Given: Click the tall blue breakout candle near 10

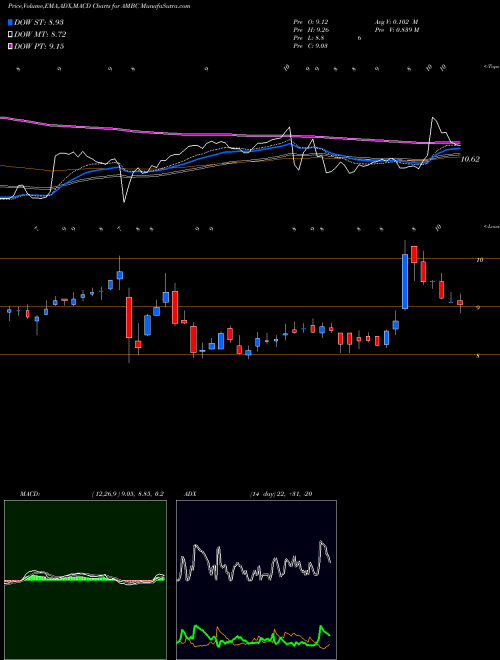Looking at the screenshot, I should 405,282.
